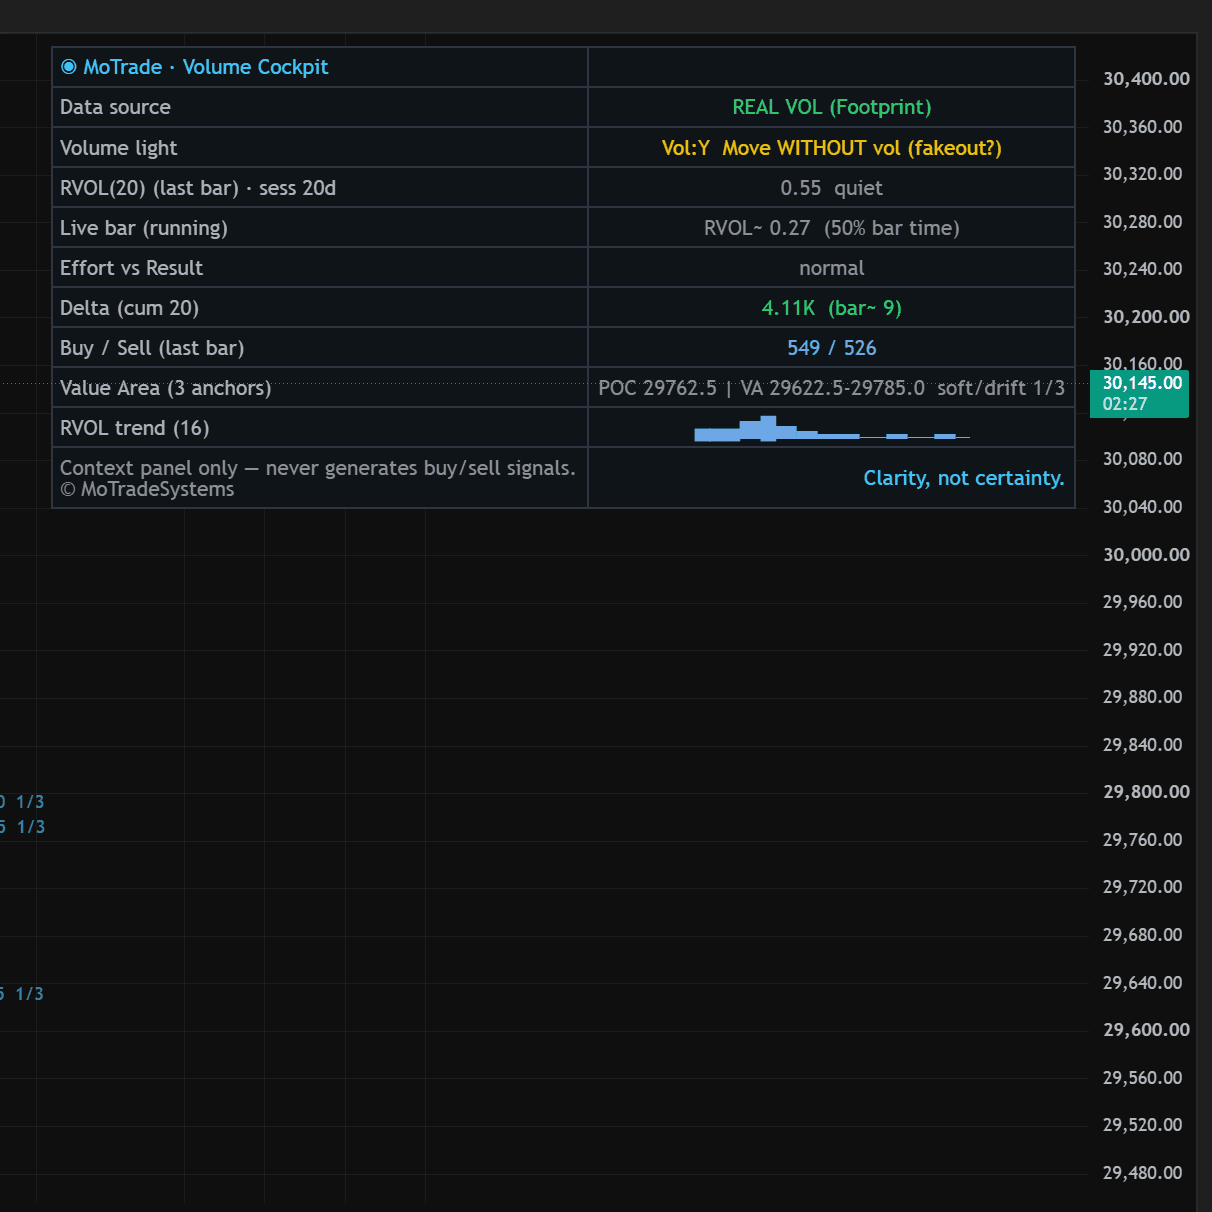
Task: Select the normal effort value
Action: pyautogui.click(x=832, y=268)
